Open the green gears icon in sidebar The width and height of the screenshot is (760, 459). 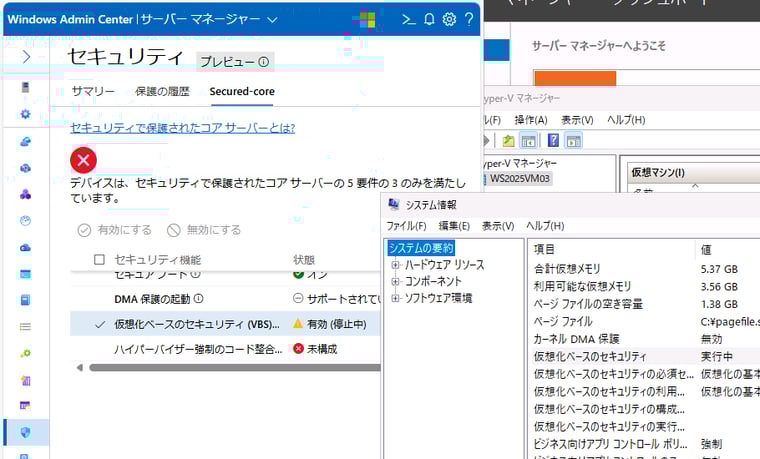tap(25, 353)
